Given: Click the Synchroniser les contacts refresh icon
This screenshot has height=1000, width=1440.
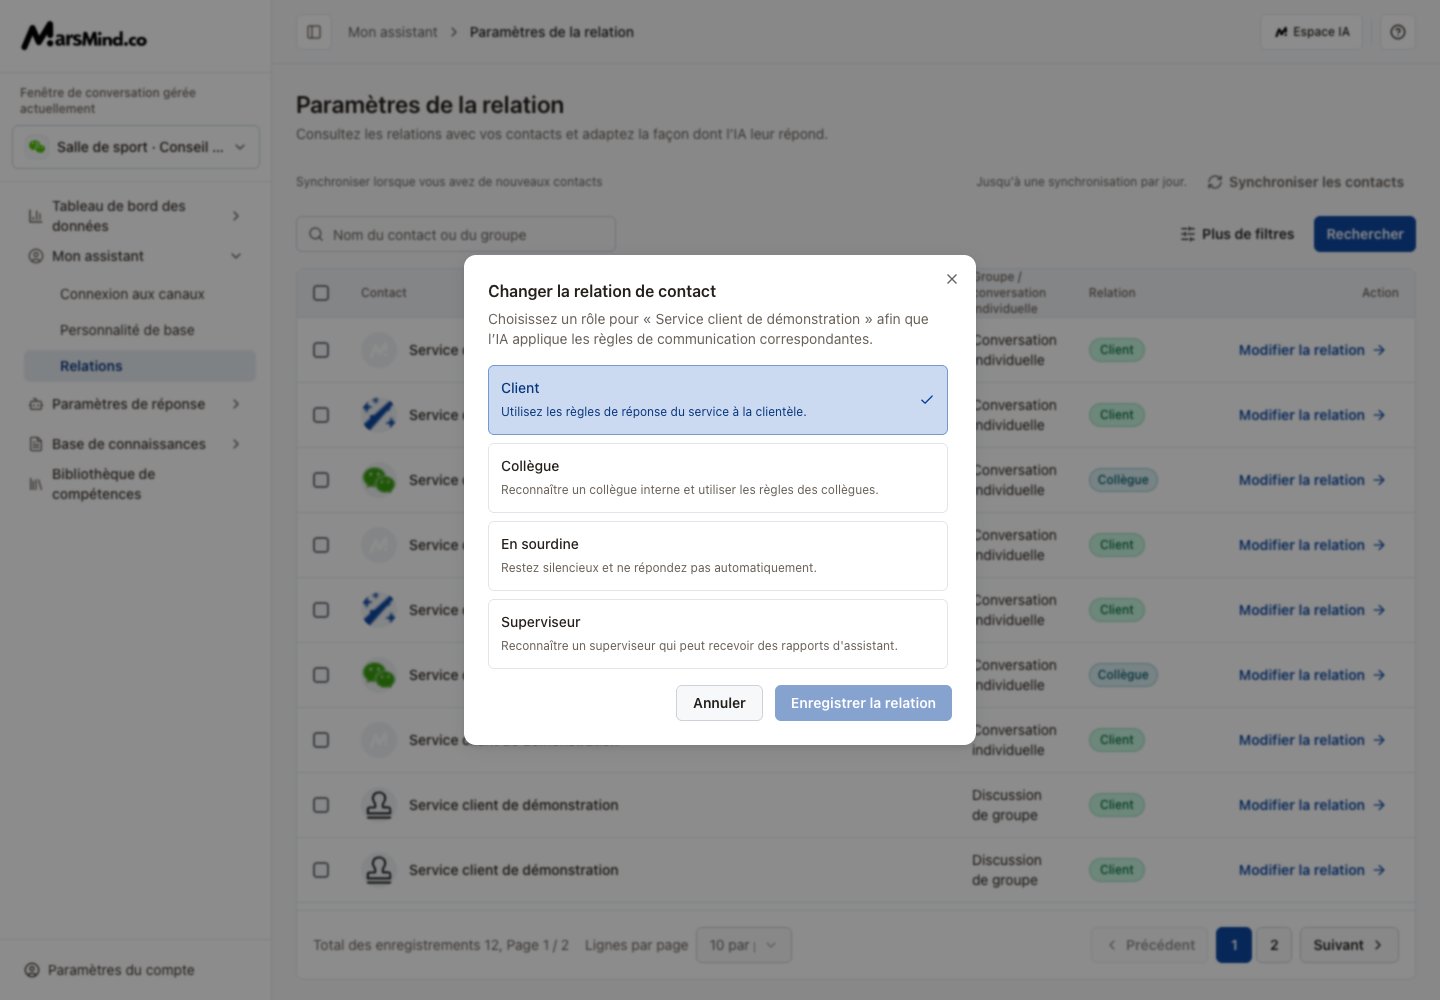Looking at the screenshot, I should pos(1215,182).
